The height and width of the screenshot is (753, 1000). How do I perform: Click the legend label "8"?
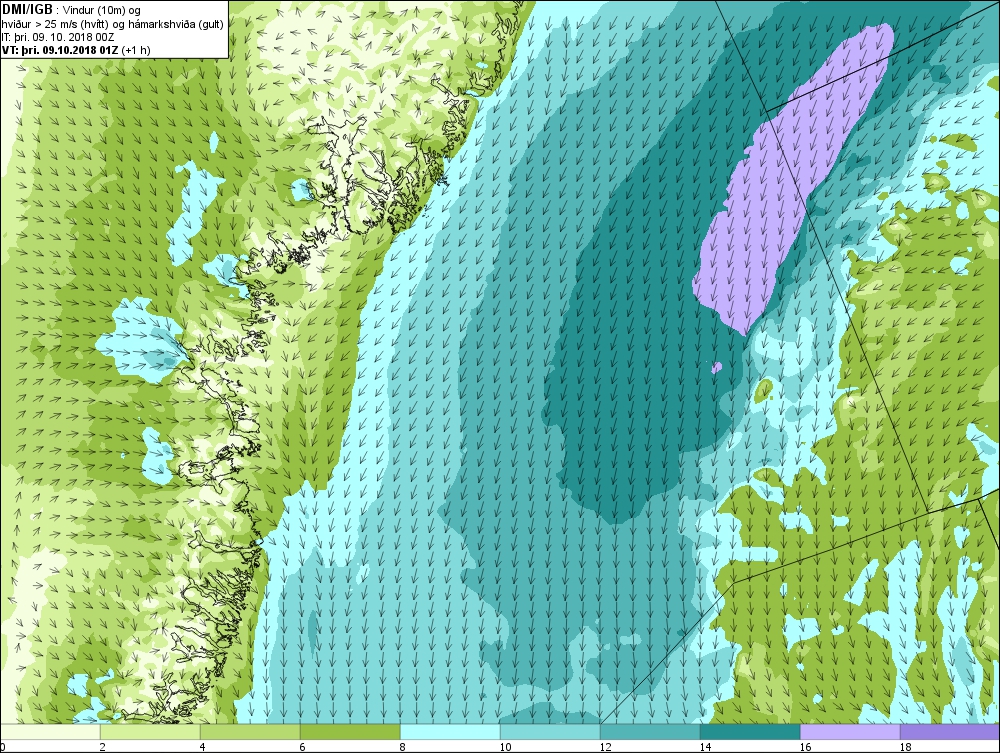[402, 747]
